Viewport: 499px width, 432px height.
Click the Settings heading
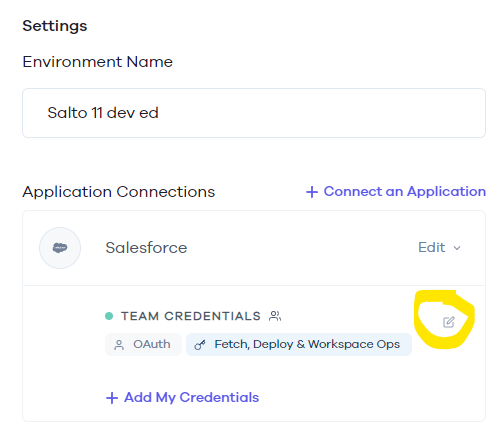click(55, 26)
